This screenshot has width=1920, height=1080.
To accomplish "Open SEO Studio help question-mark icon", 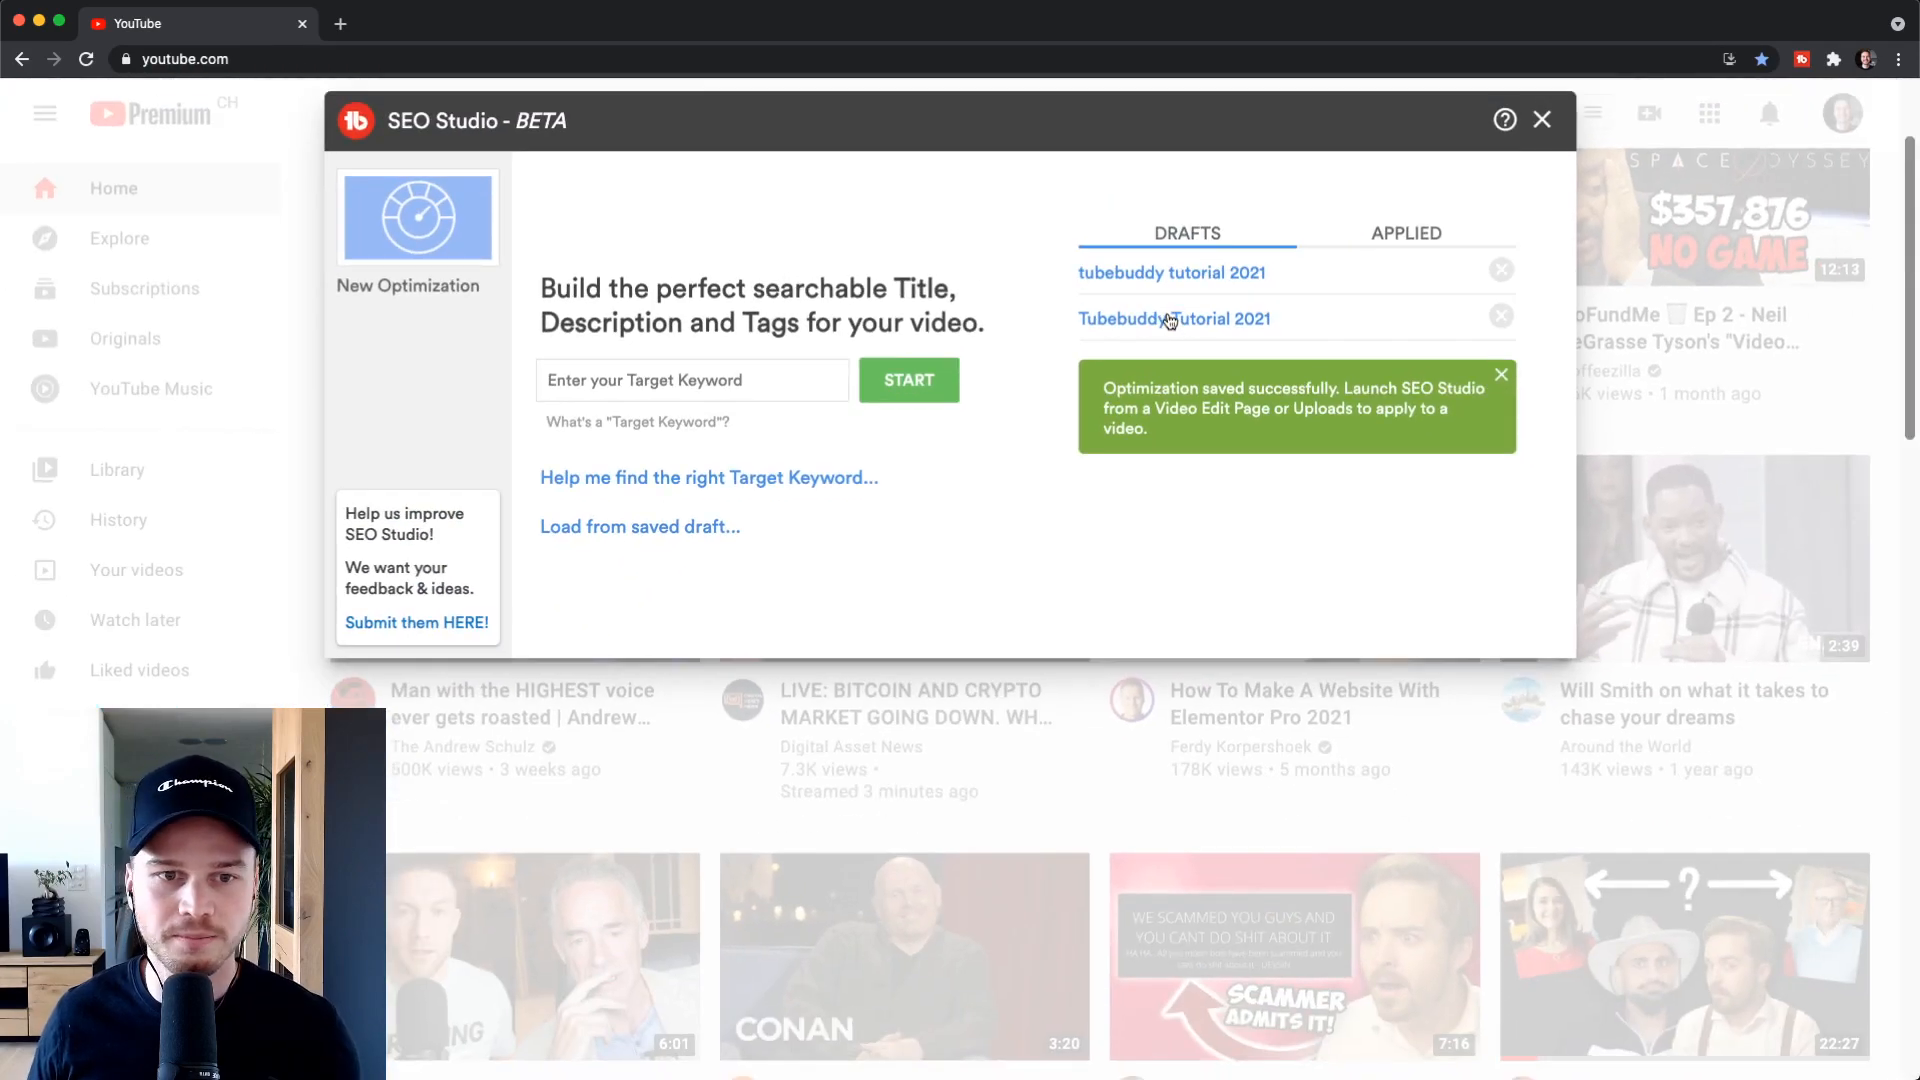I will pos(1505,120).
